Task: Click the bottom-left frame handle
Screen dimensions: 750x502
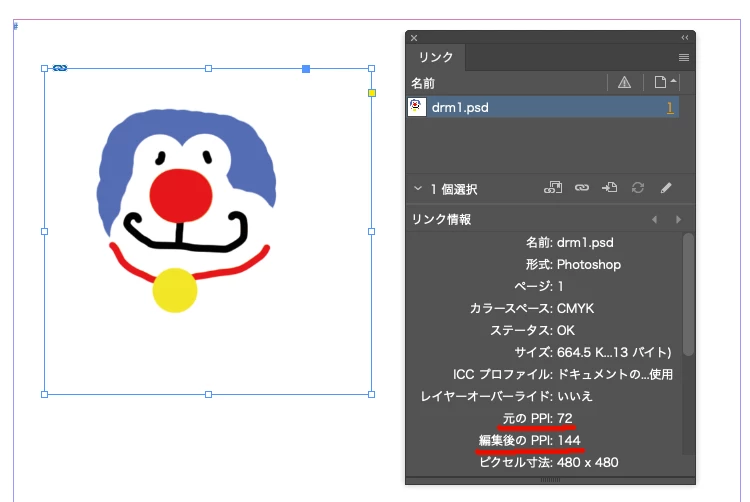Action: pos(44,394)
